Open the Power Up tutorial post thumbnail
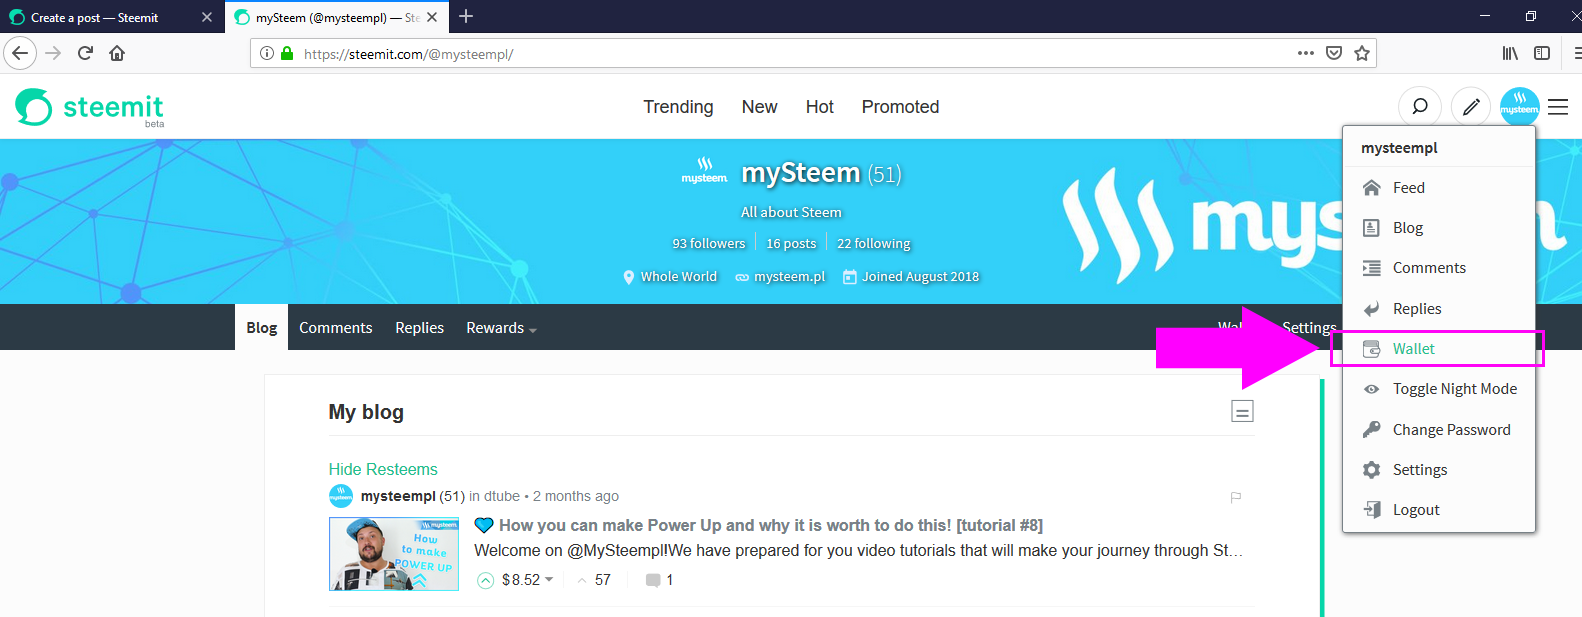Screen dimensions: 1582x617 click(394, 554)
